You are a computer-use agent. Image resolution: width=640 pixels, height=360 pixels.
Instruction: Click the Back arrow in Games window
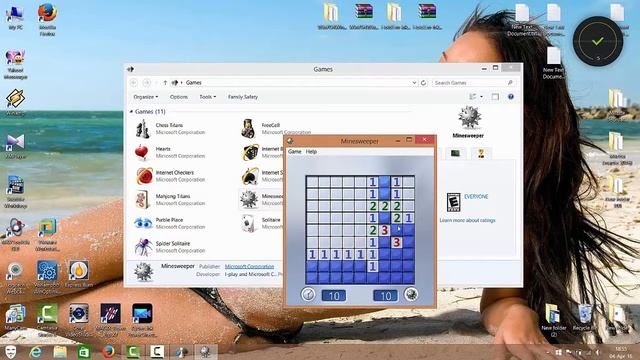click(x=134, y=82)
